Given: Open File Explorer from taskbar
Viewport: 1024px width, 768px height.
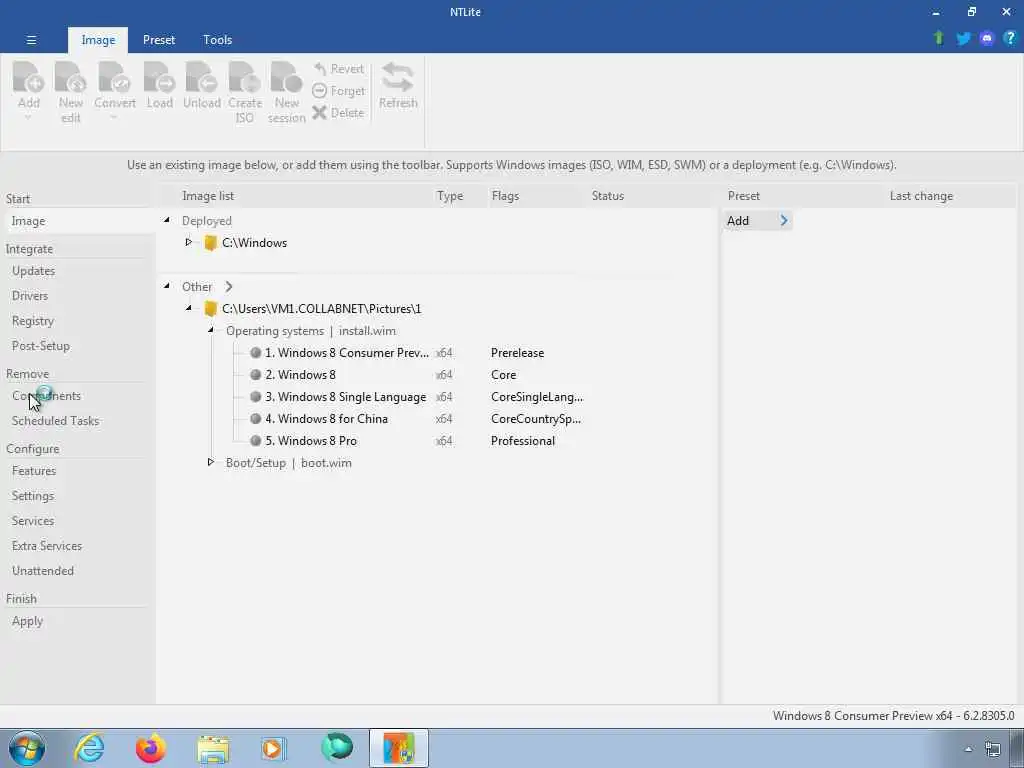Looking at the screenshot, I should [x=213, y=748].
